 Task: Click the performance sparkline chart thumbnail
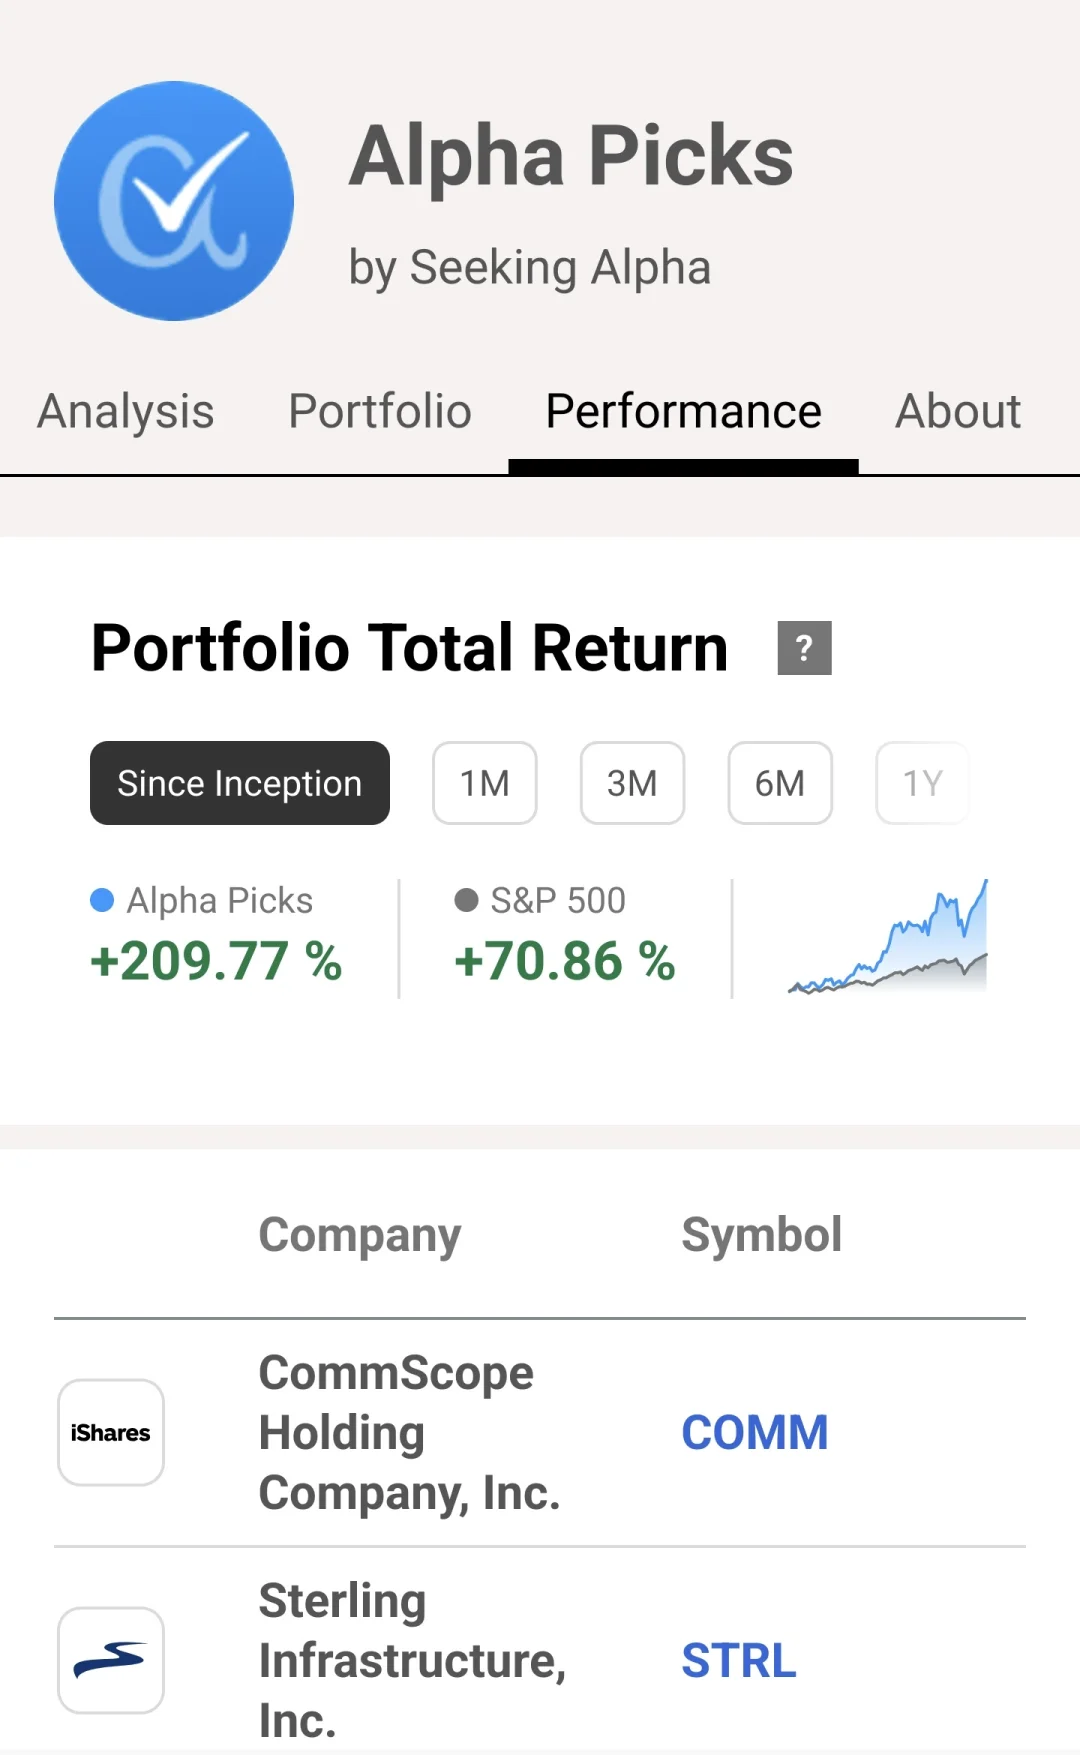(x=888, y=937)
